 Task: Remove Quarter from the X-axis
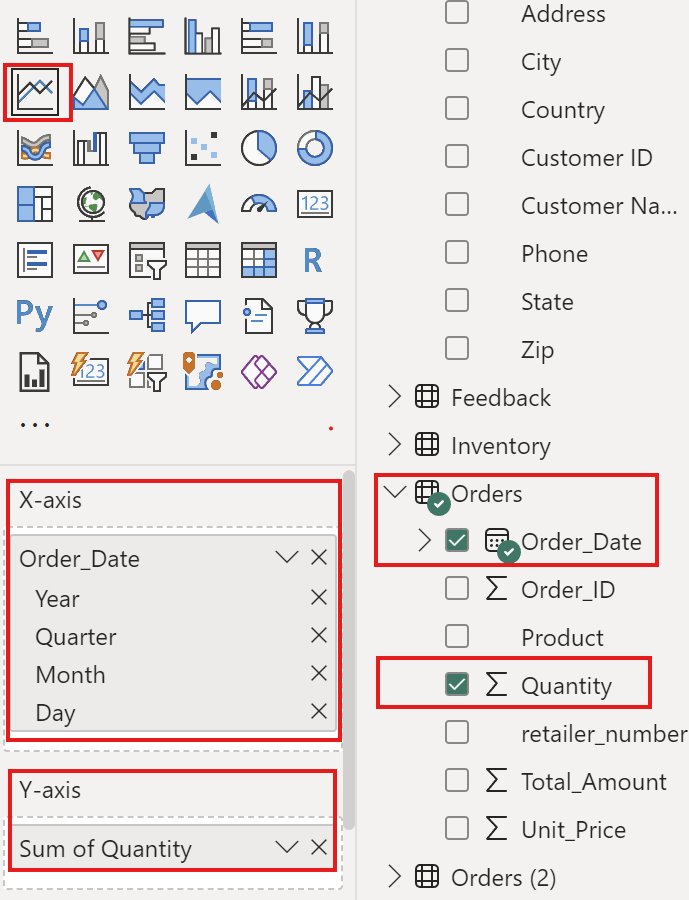tap(319, 636)
